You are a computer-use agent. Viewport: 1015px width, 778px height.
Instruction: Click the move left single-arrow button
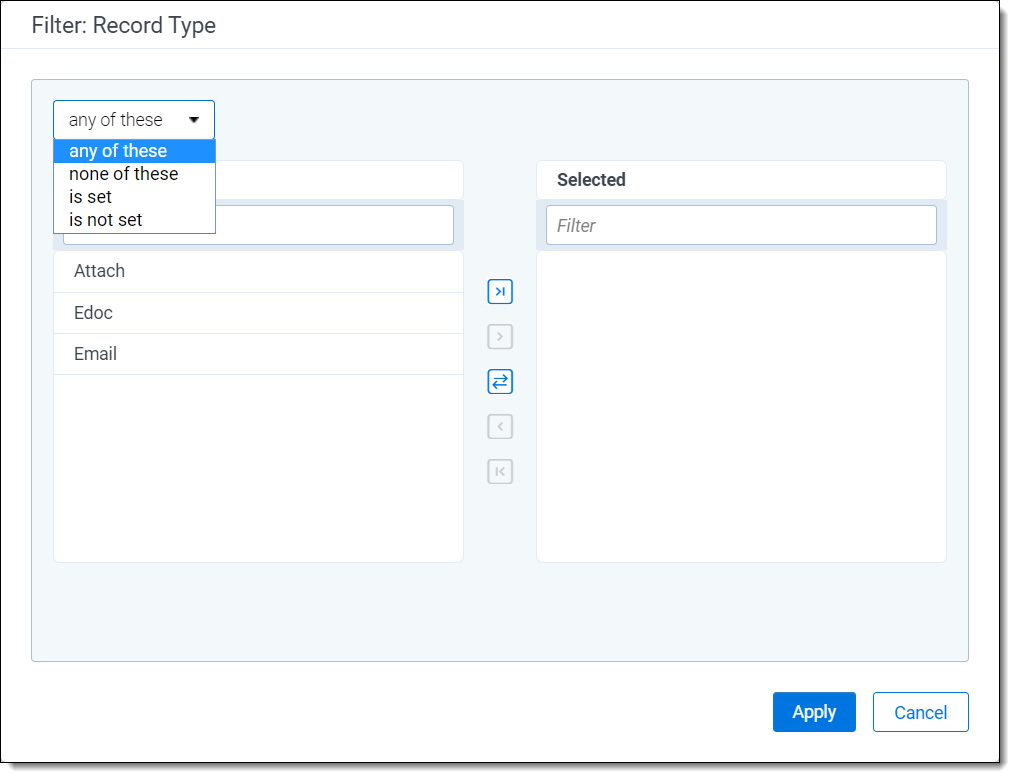click(x=500, y=427)
